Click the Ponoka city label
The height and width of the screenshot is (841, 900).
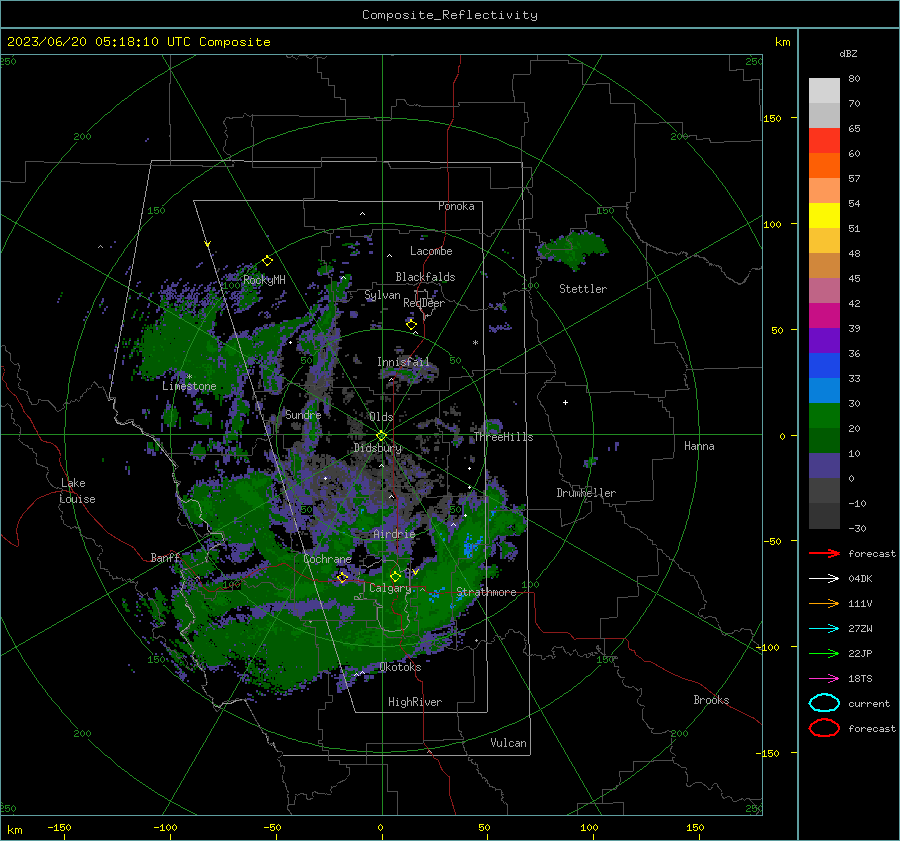(x=456, y=206)
